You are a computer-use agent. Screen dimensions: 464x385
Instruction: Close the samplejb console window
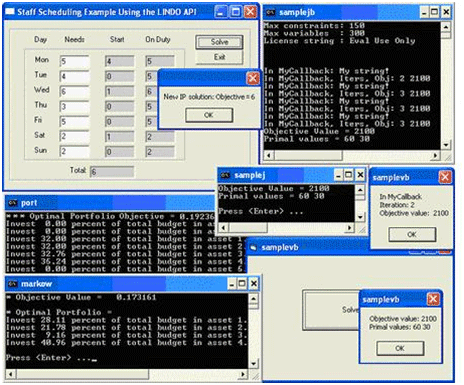tap(446, 12)
